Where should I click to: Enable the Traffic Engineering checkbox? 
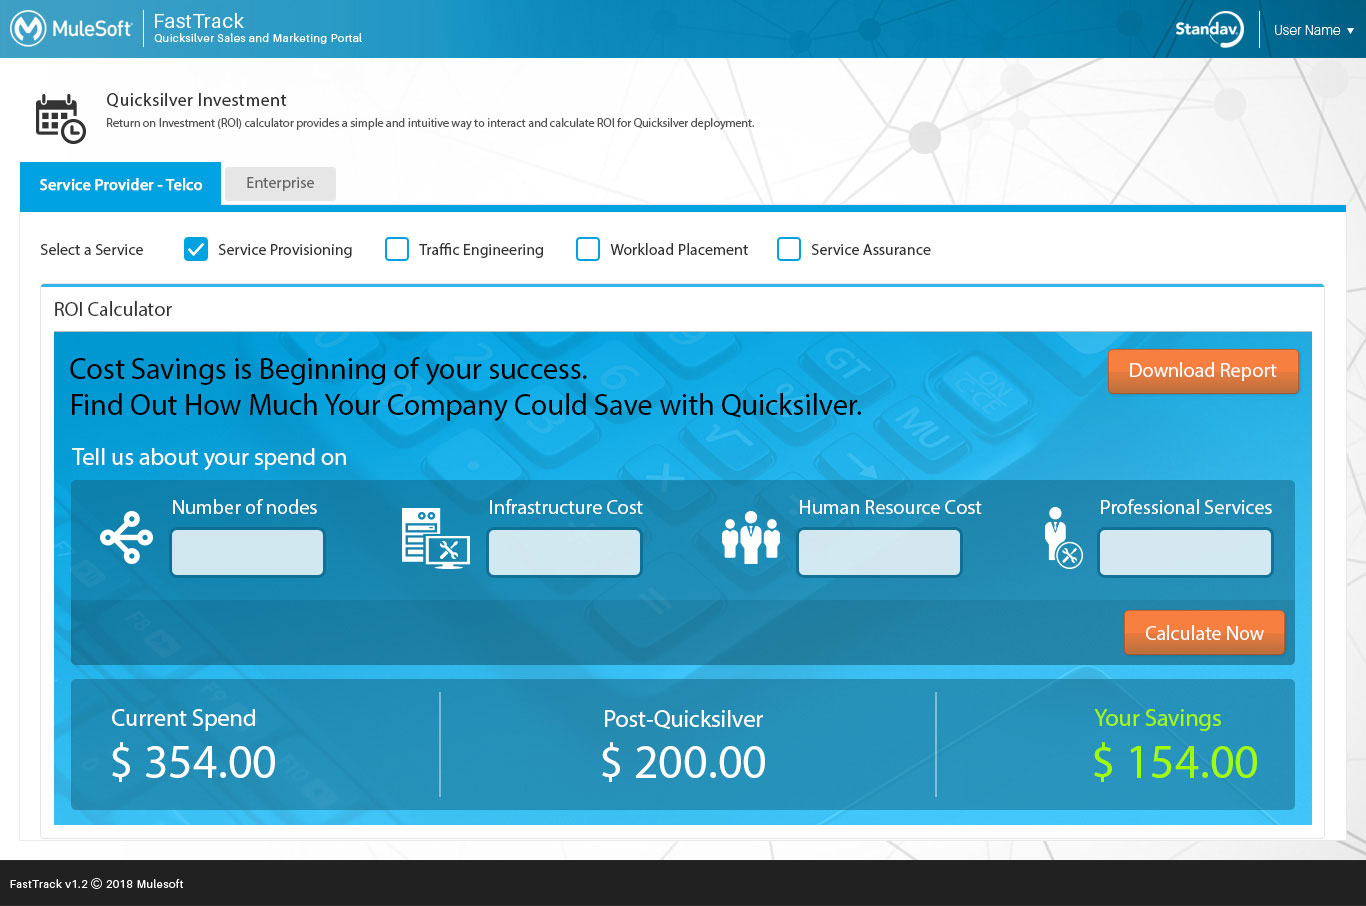coord(397,249)
